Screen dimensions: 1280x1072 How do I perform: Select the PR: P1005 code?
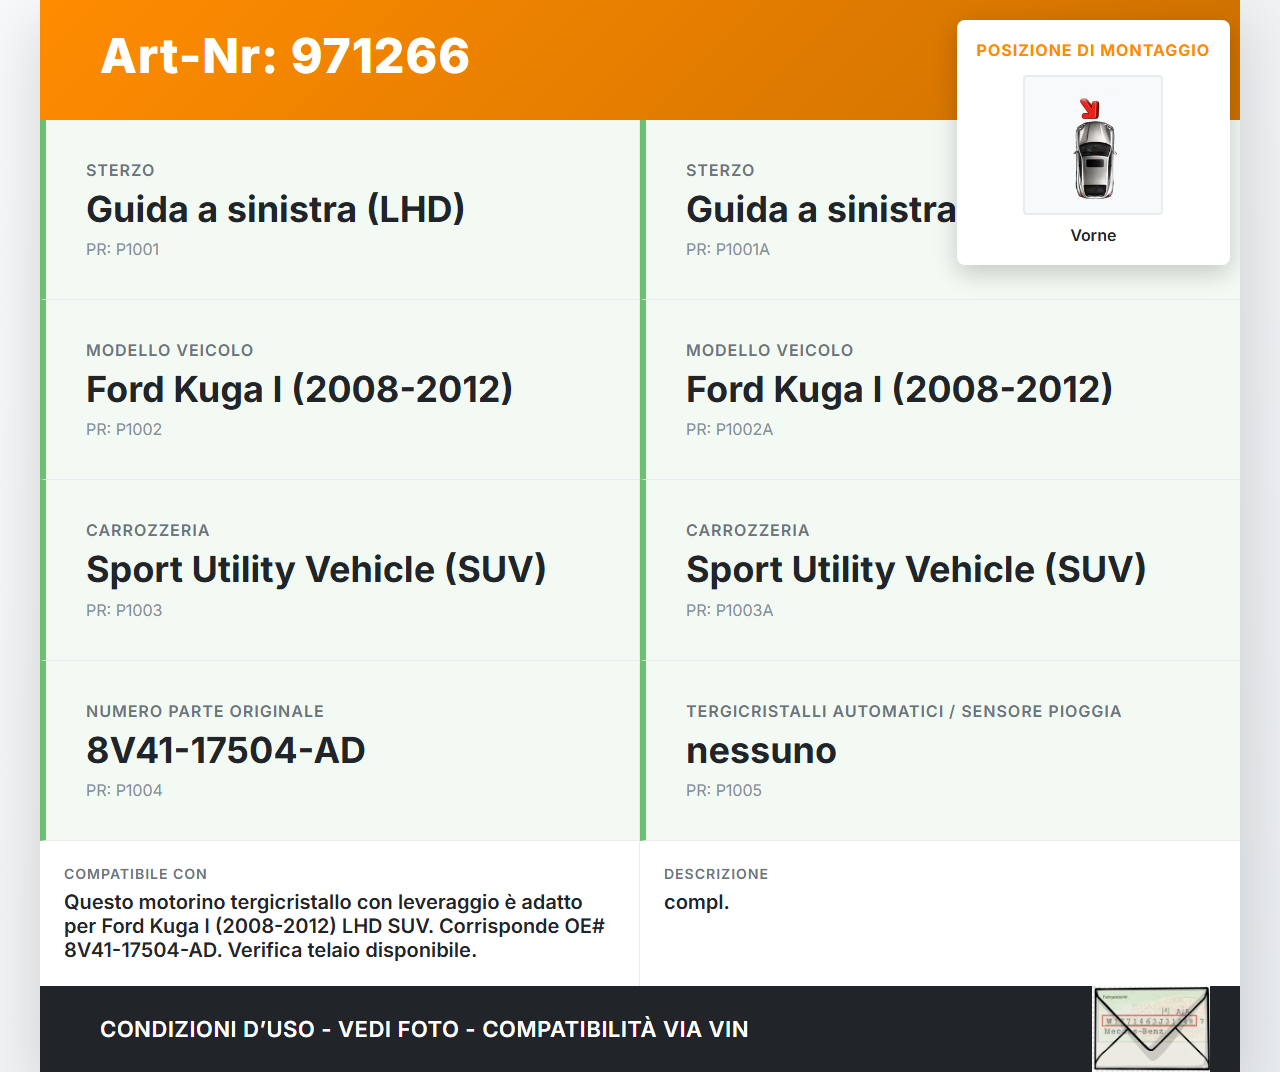pos(723,790)
